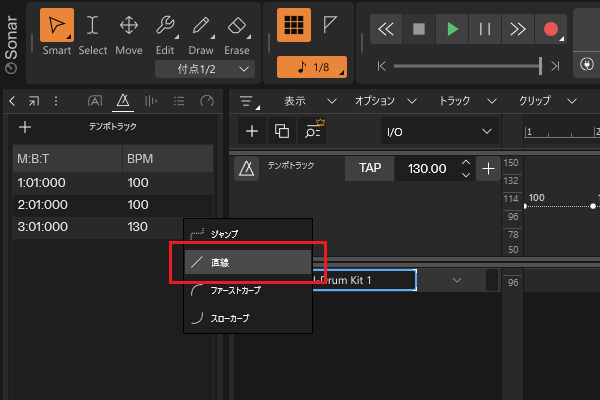Select the Smart tool
Screen dimensions: 600x400
point(57,32)
